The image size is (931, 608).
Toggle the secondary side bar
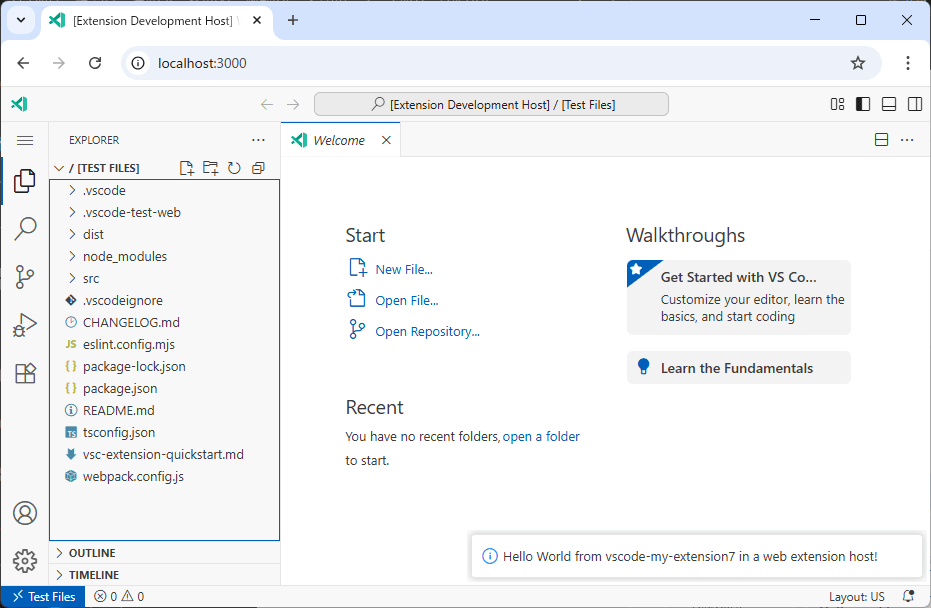[915, 104]
